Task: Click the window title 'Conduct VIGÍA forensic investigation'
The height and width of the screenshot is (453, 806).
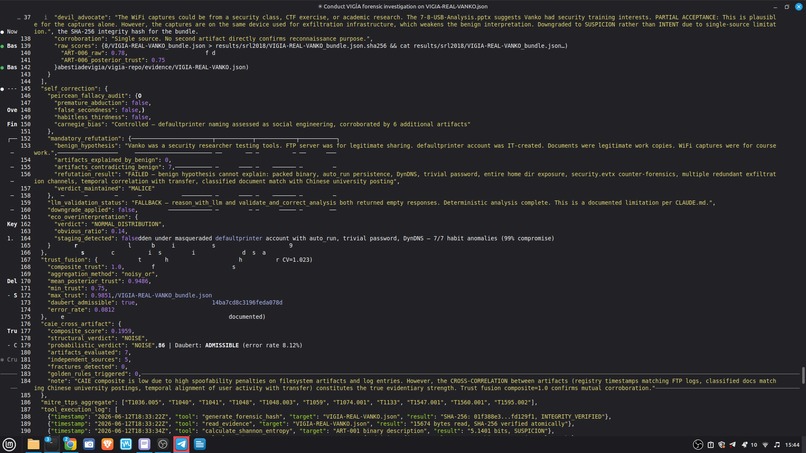Action: click(405, 7)
